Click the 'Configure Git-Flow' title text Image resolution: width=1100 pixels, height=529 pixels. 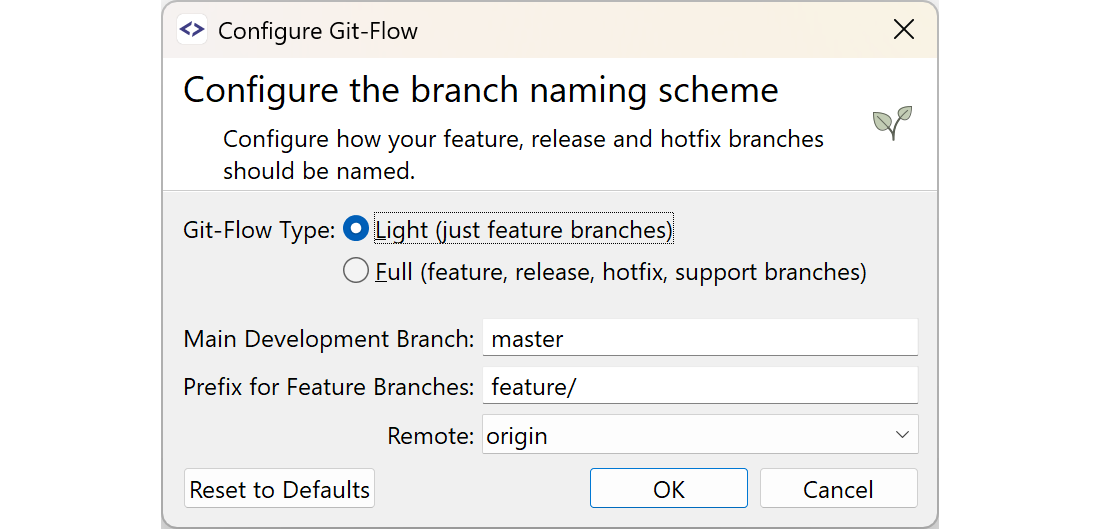(x=318, y=31)
